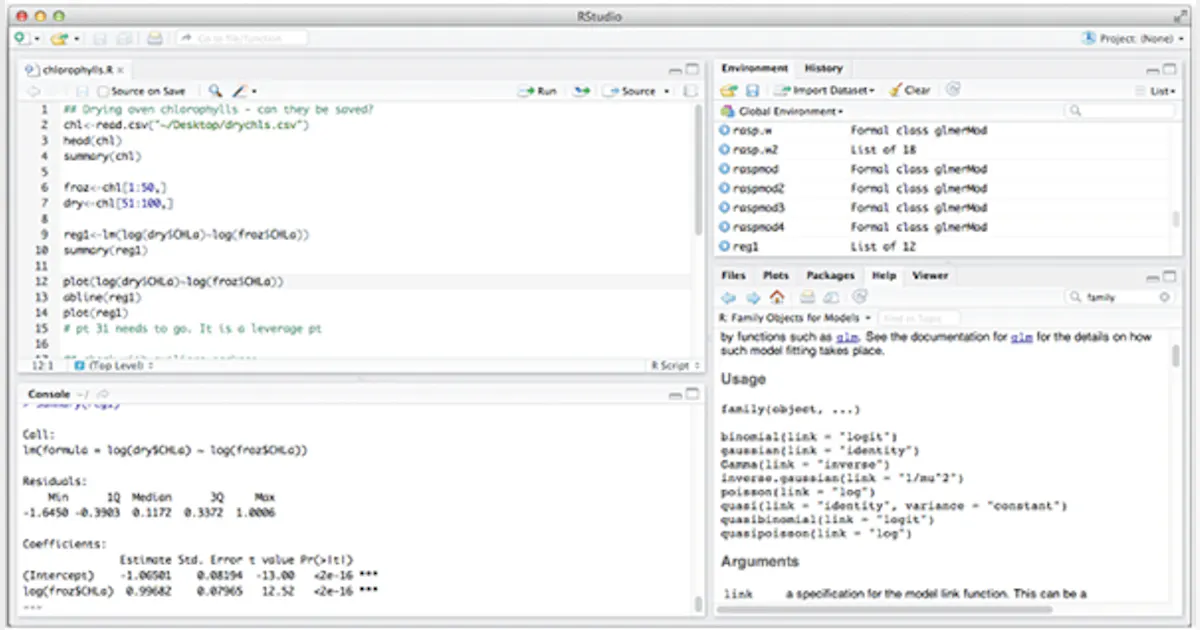Expand the reg1 list in Environment

(725, 246)
